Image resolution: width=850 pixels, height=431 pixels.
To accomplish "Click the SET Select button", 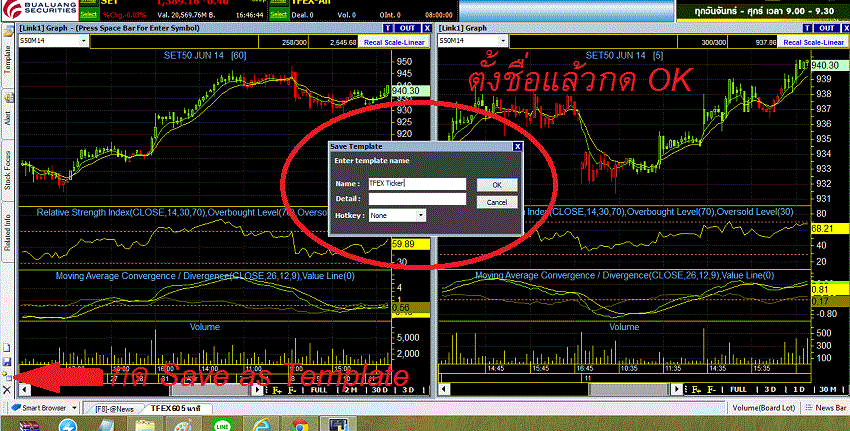I will pyautogui.click(x=88, y=15).
